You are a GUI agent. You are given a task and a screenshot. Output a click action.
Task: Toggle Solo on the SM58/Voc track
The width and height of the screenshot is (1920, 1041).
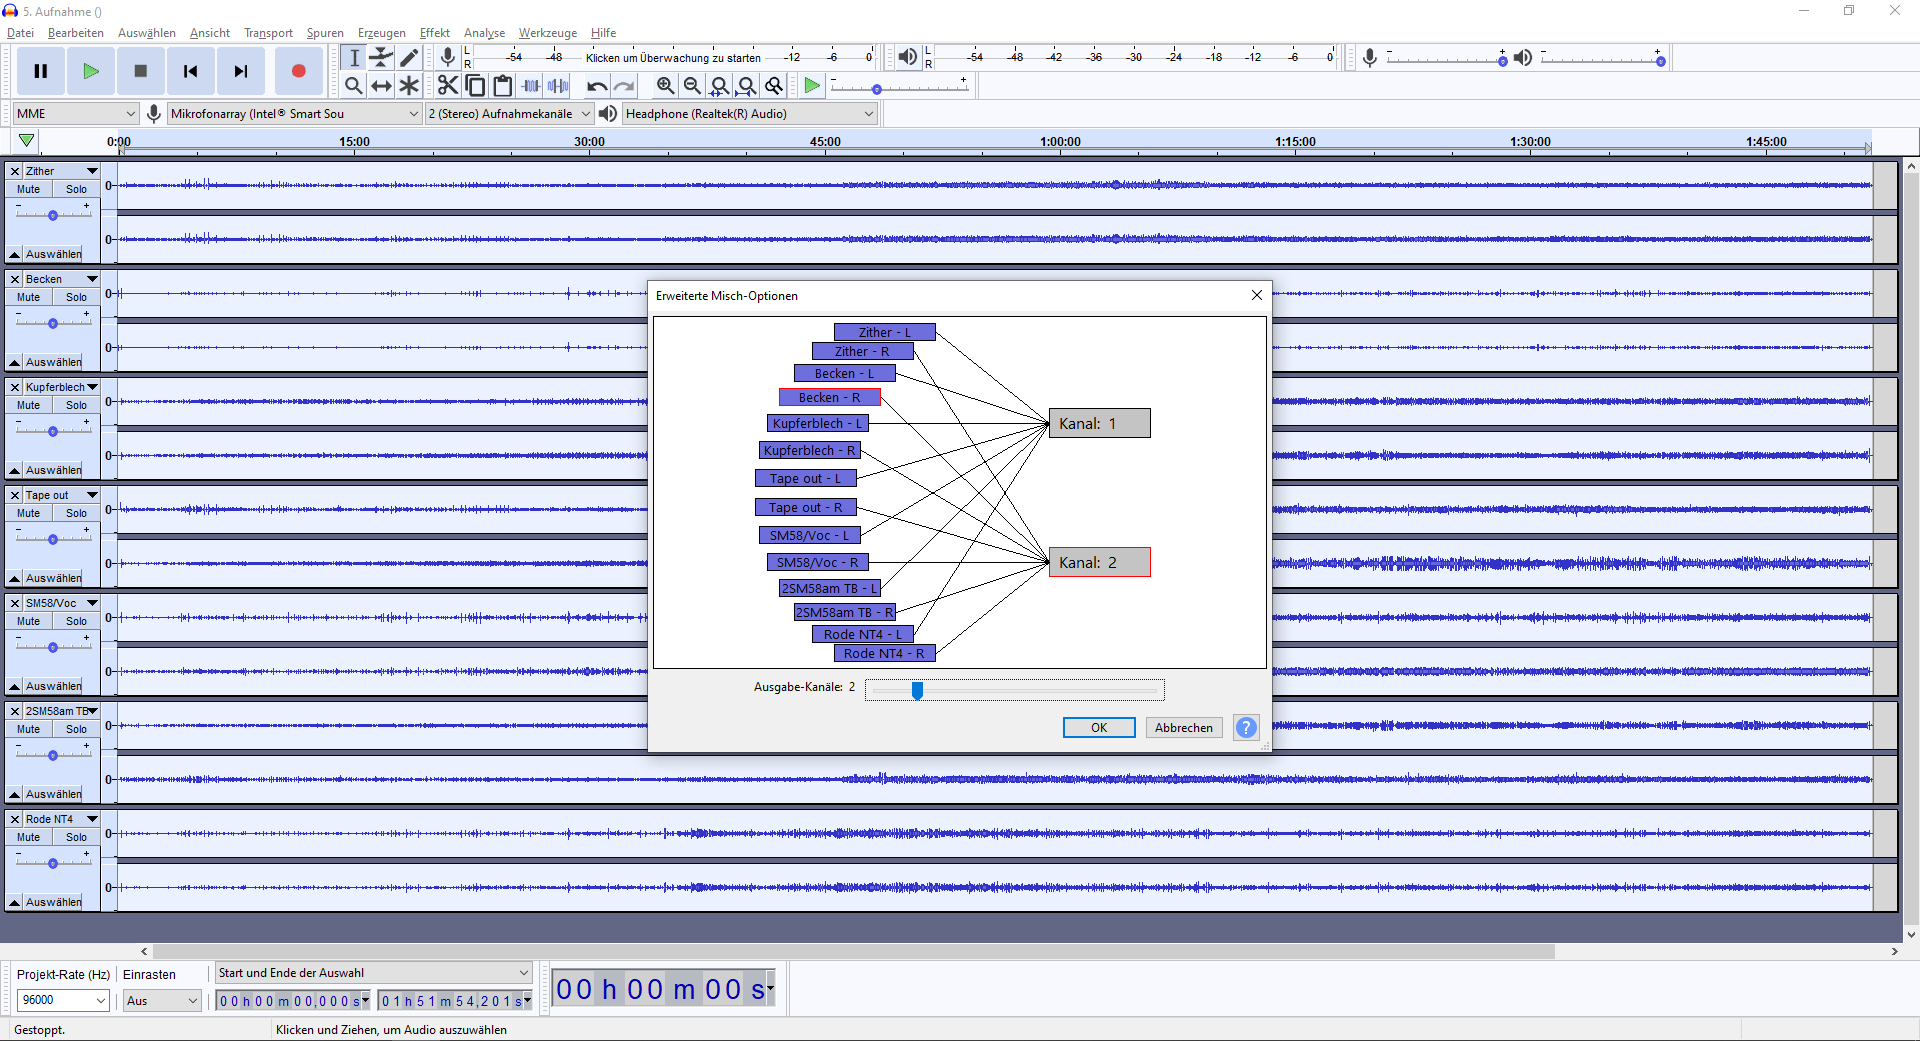coord(76,621)
